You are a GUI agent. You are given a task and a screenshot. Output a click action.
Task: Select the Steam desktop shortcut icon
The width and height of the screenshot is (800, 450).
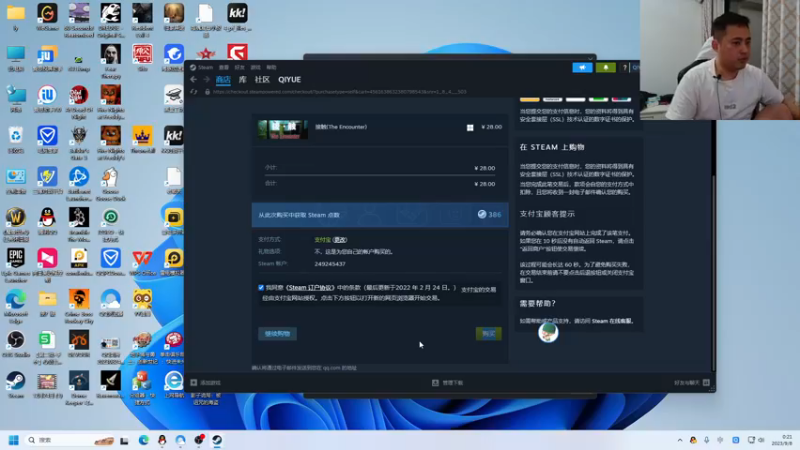click(x=15, y=385)
